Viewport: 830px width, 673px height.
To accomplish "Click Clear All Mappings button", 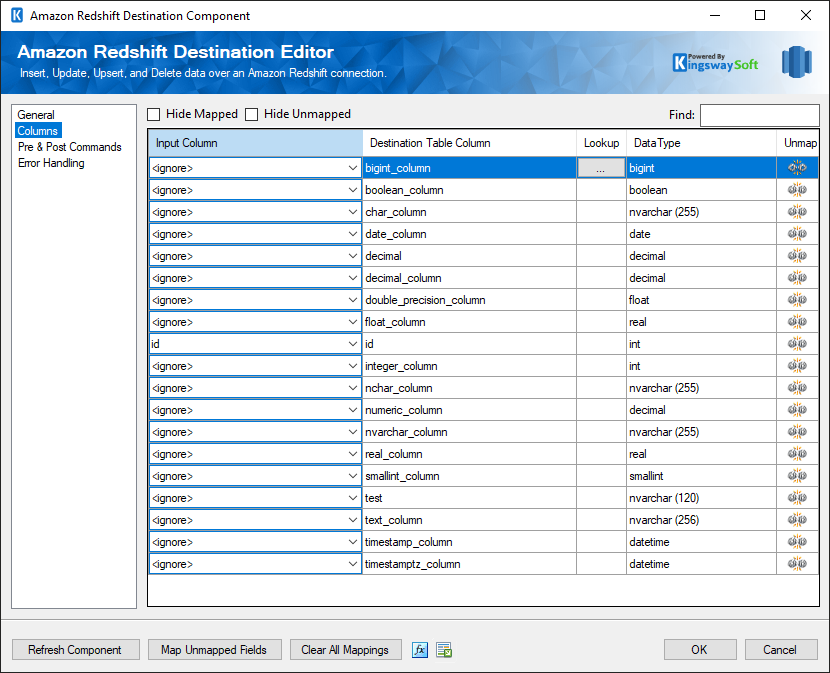I will click(x=345, y=650).
